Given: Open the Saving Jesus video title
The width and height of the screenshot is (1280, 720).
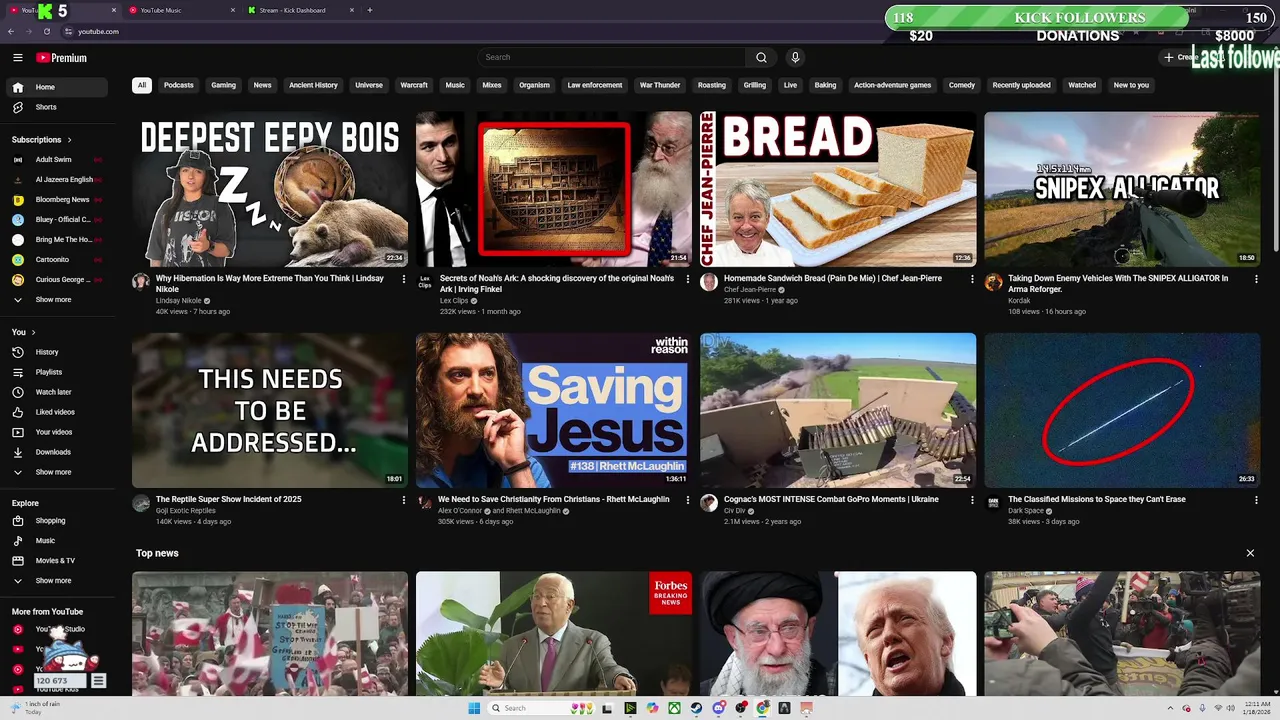Looking at the screenshot, I should click(553, 499).
